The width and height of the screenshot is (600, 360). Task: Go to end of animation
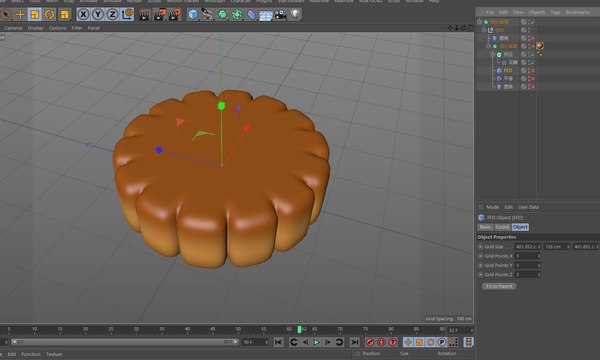click(355, 342)
